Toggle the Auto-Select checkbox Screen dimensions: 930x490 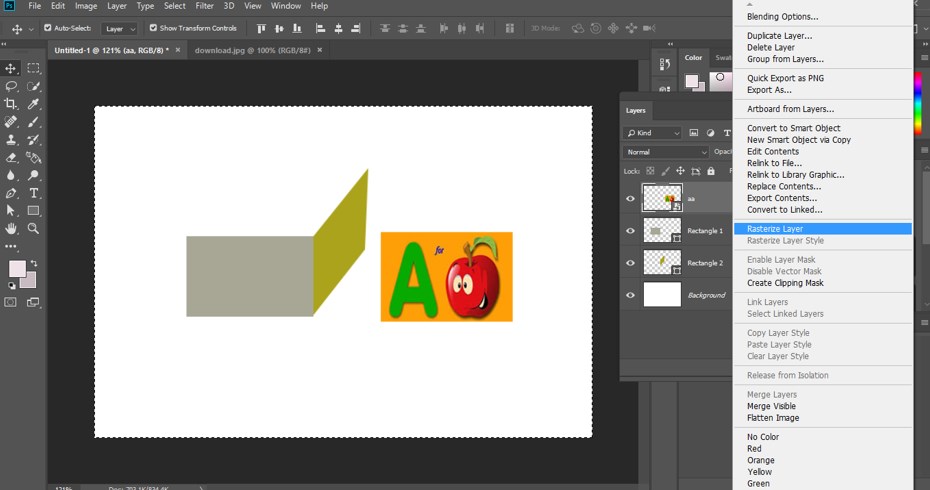[48, 28]
